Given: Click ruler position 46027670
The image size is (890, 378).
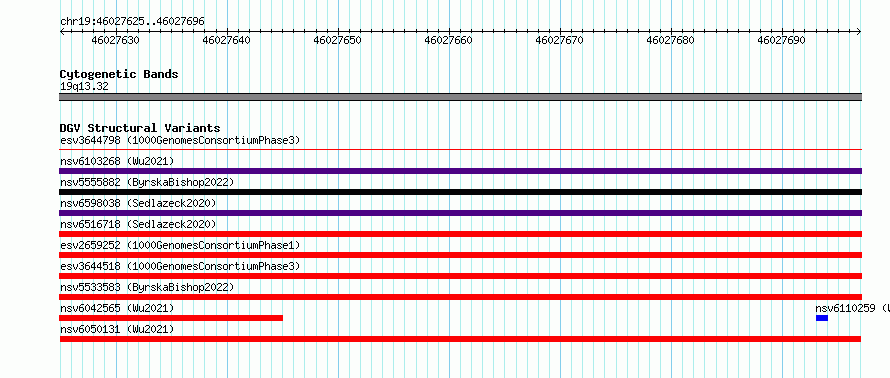Looking at the screenshot, I should 560,40.
